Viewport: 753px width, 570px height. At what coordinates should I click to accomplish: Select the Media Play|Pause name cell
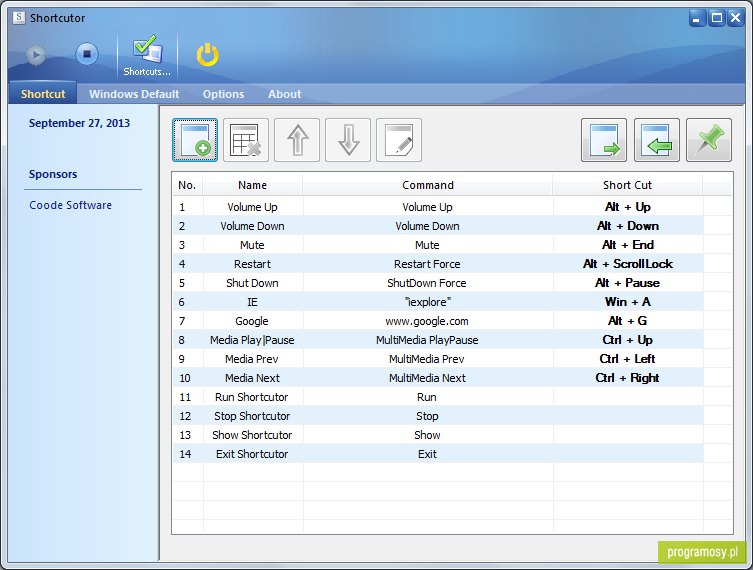coord(253,340)
